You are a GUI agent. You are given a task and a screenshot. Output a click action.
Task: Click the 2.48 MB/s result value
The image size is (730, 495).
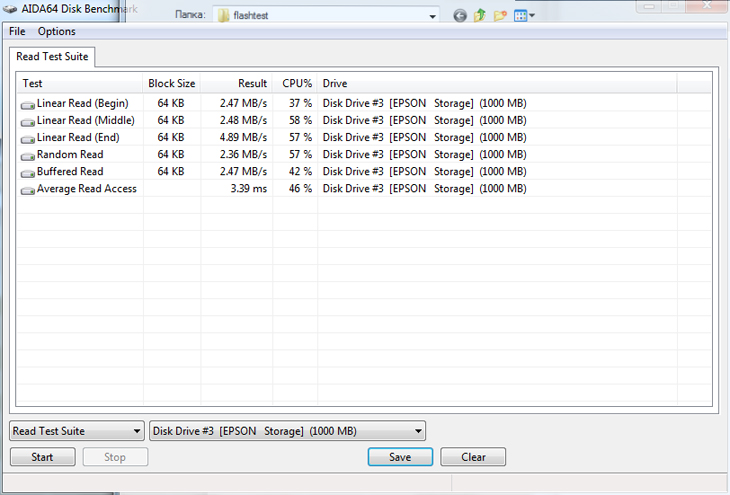click(243, 120)
